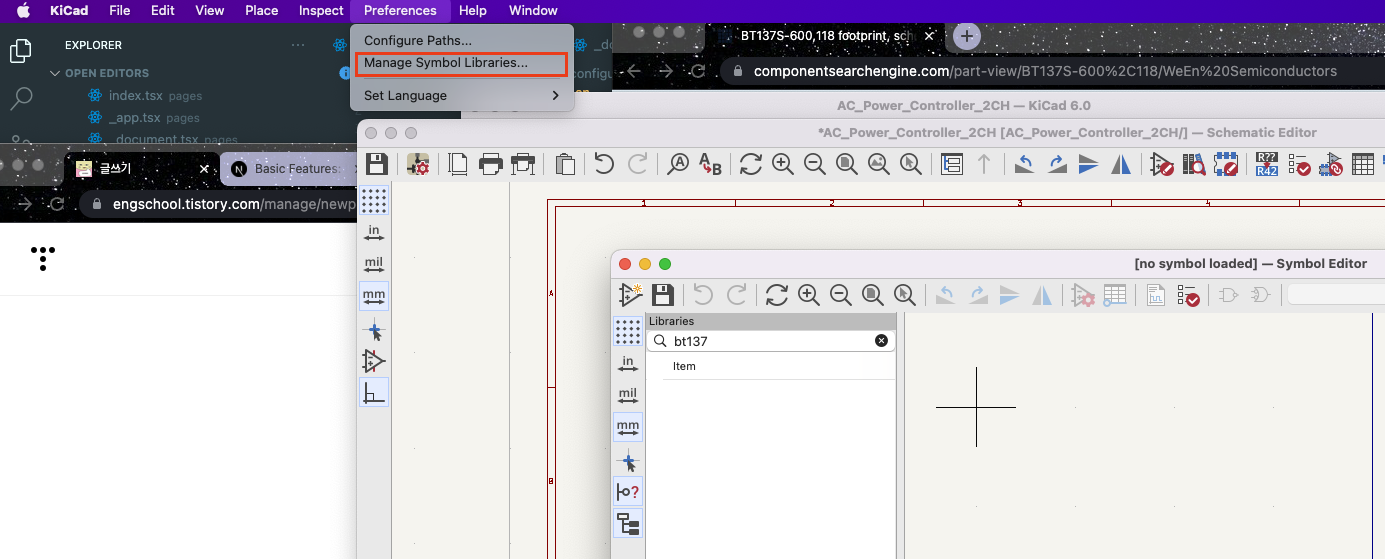Zoom in within Symbol Editor
The width and height of the screenshot is (1385, 559).
point(809,295)
